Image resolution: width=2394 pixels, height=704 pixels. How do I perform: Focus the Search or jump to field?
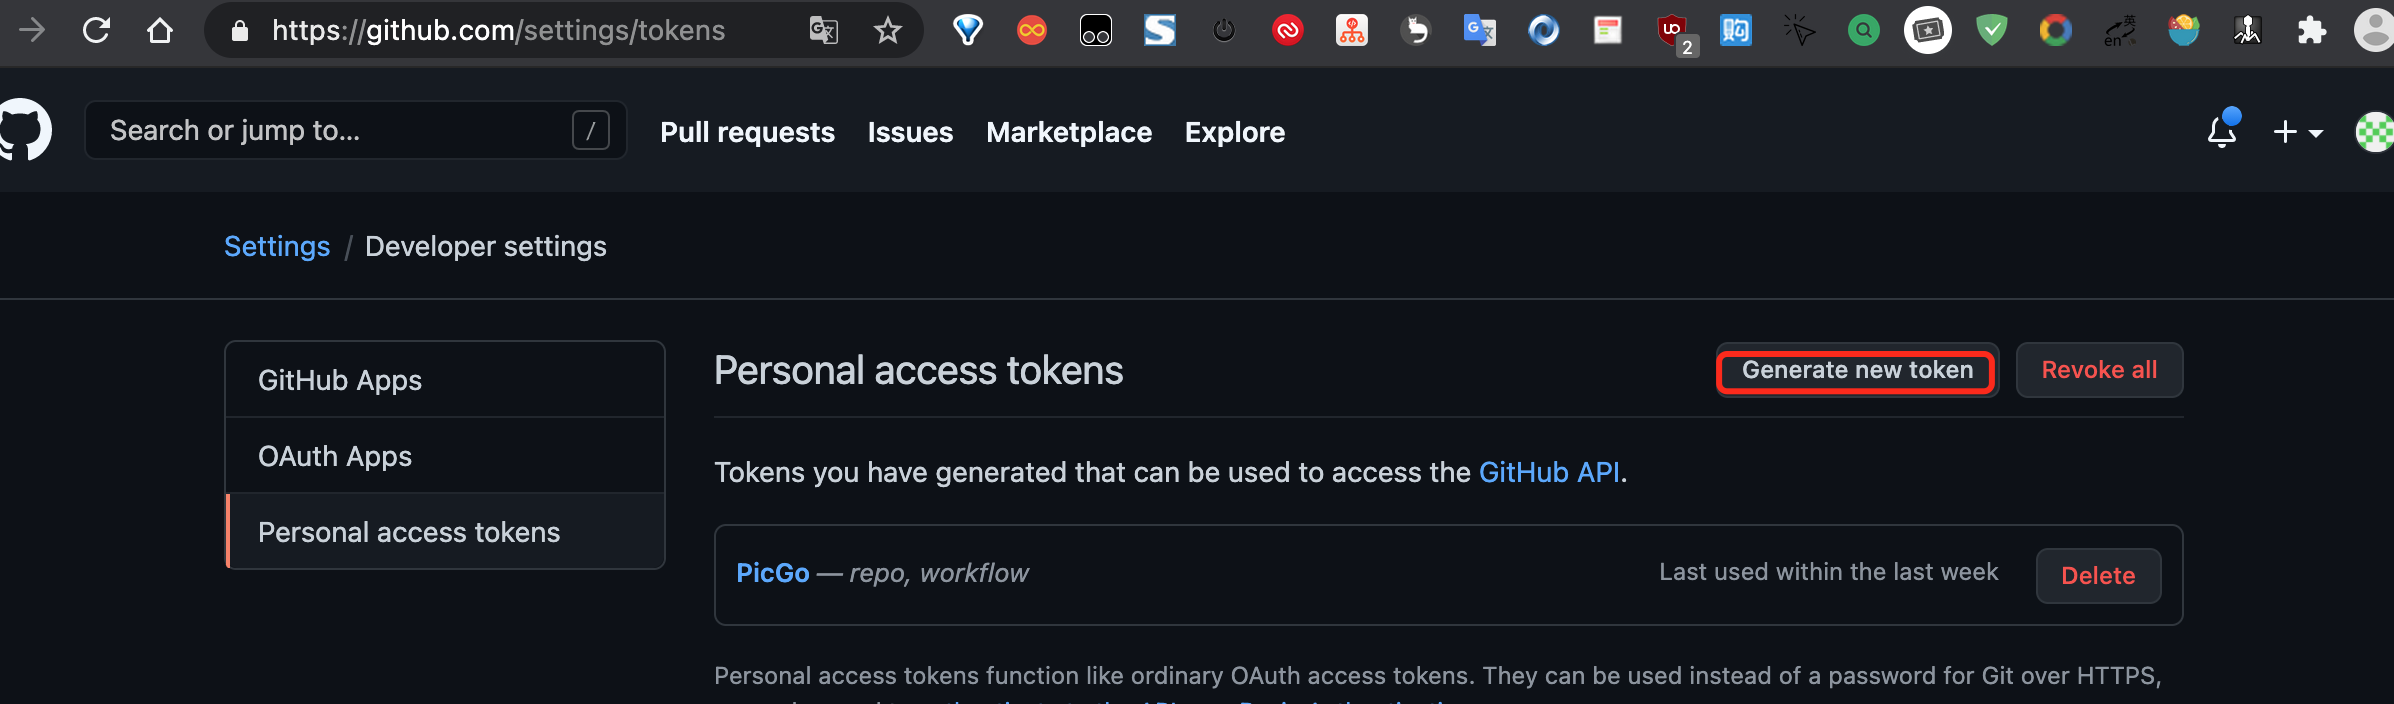tap(355, 130)
